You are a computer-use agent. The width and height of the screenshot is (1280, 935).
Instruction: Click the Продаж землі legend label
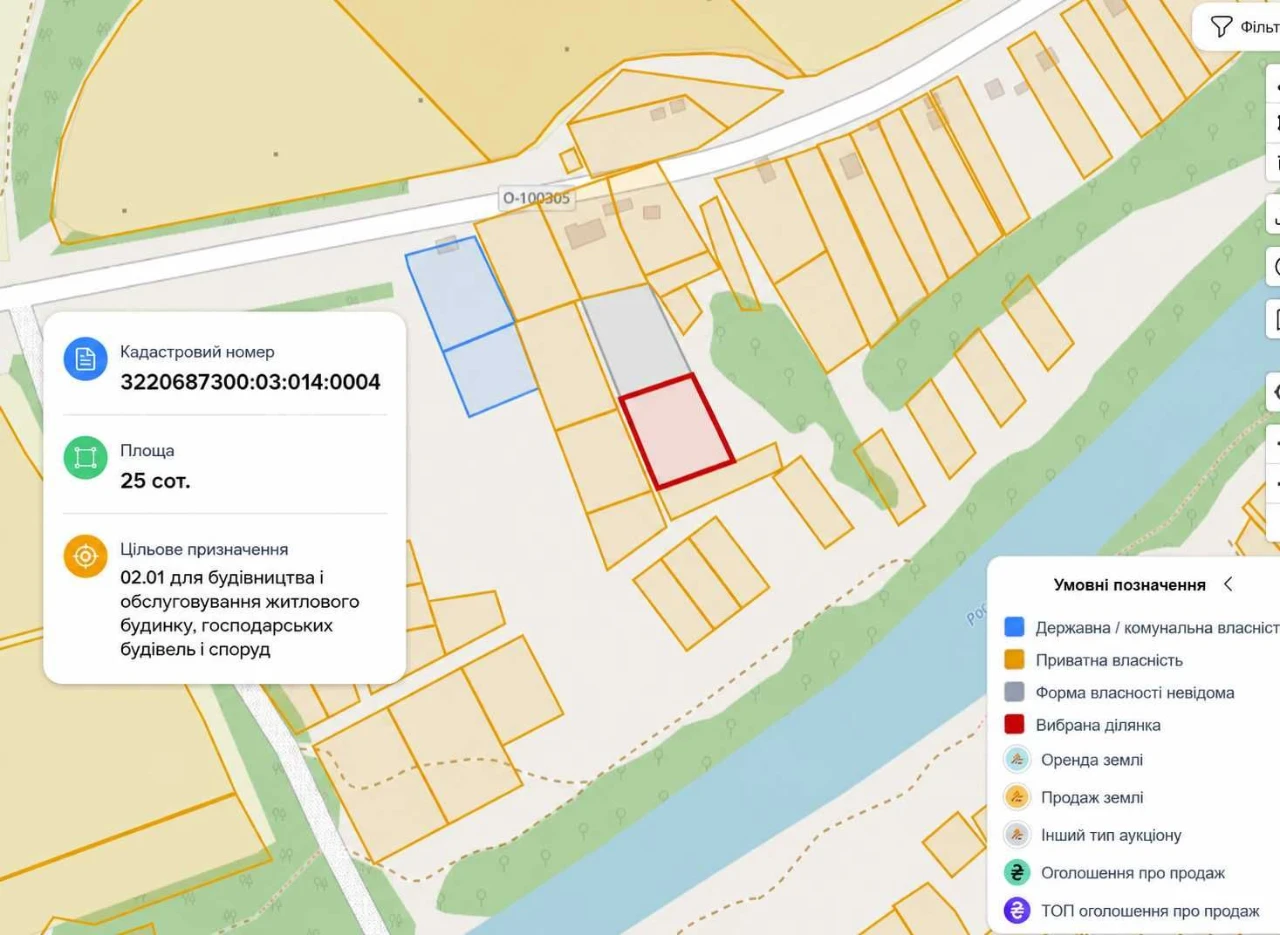coord(1092,798)
